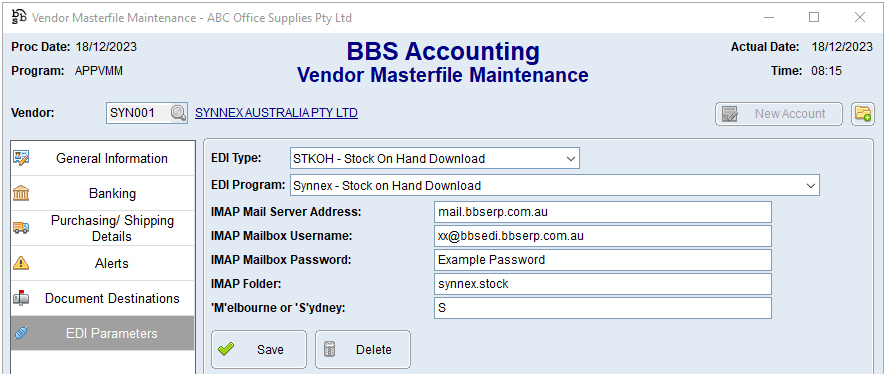Image resolution: width=886 pixels, height=374 pixels.
Task: Click the Purchasing/Shipping truck icon
Action: tap(21, 228)
